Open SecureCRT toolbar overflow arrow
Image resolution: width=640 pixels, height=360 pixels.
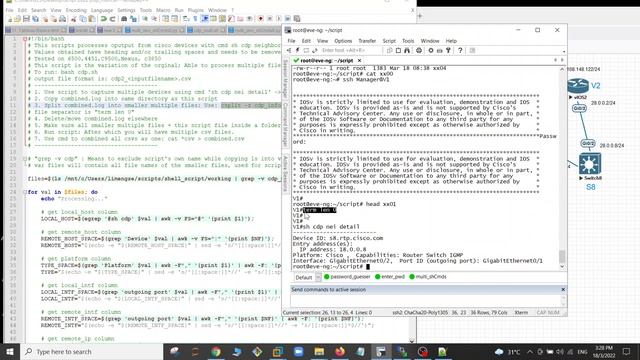[x=564, y=51]
